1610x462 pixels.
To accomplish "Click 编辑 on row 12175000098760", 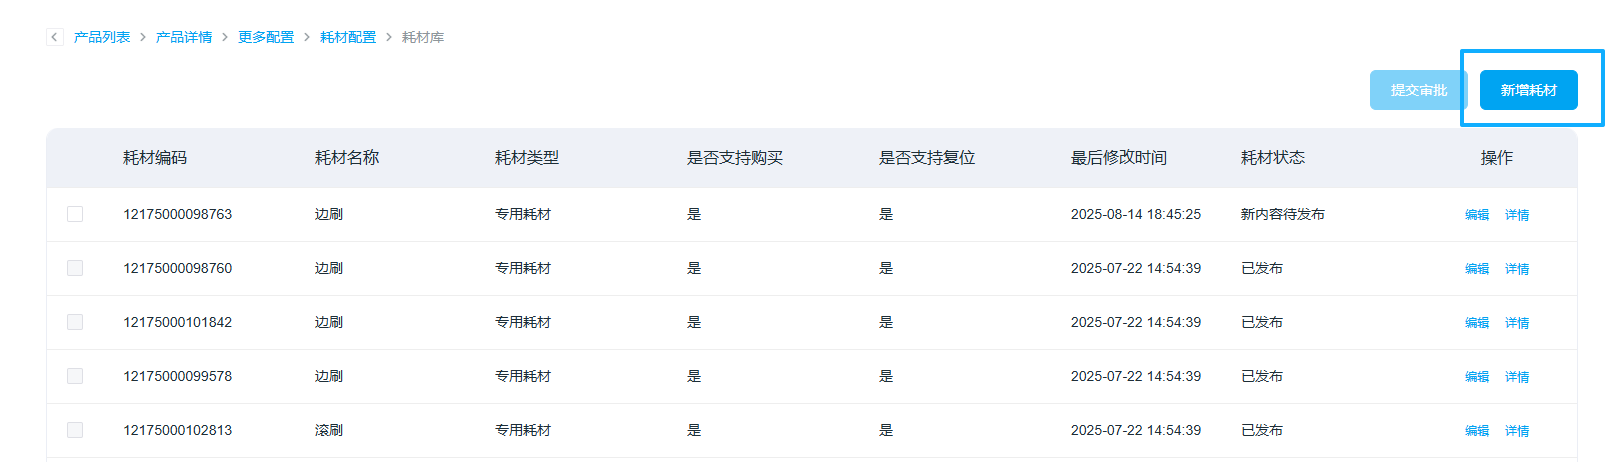I will tap(1477, 269).
